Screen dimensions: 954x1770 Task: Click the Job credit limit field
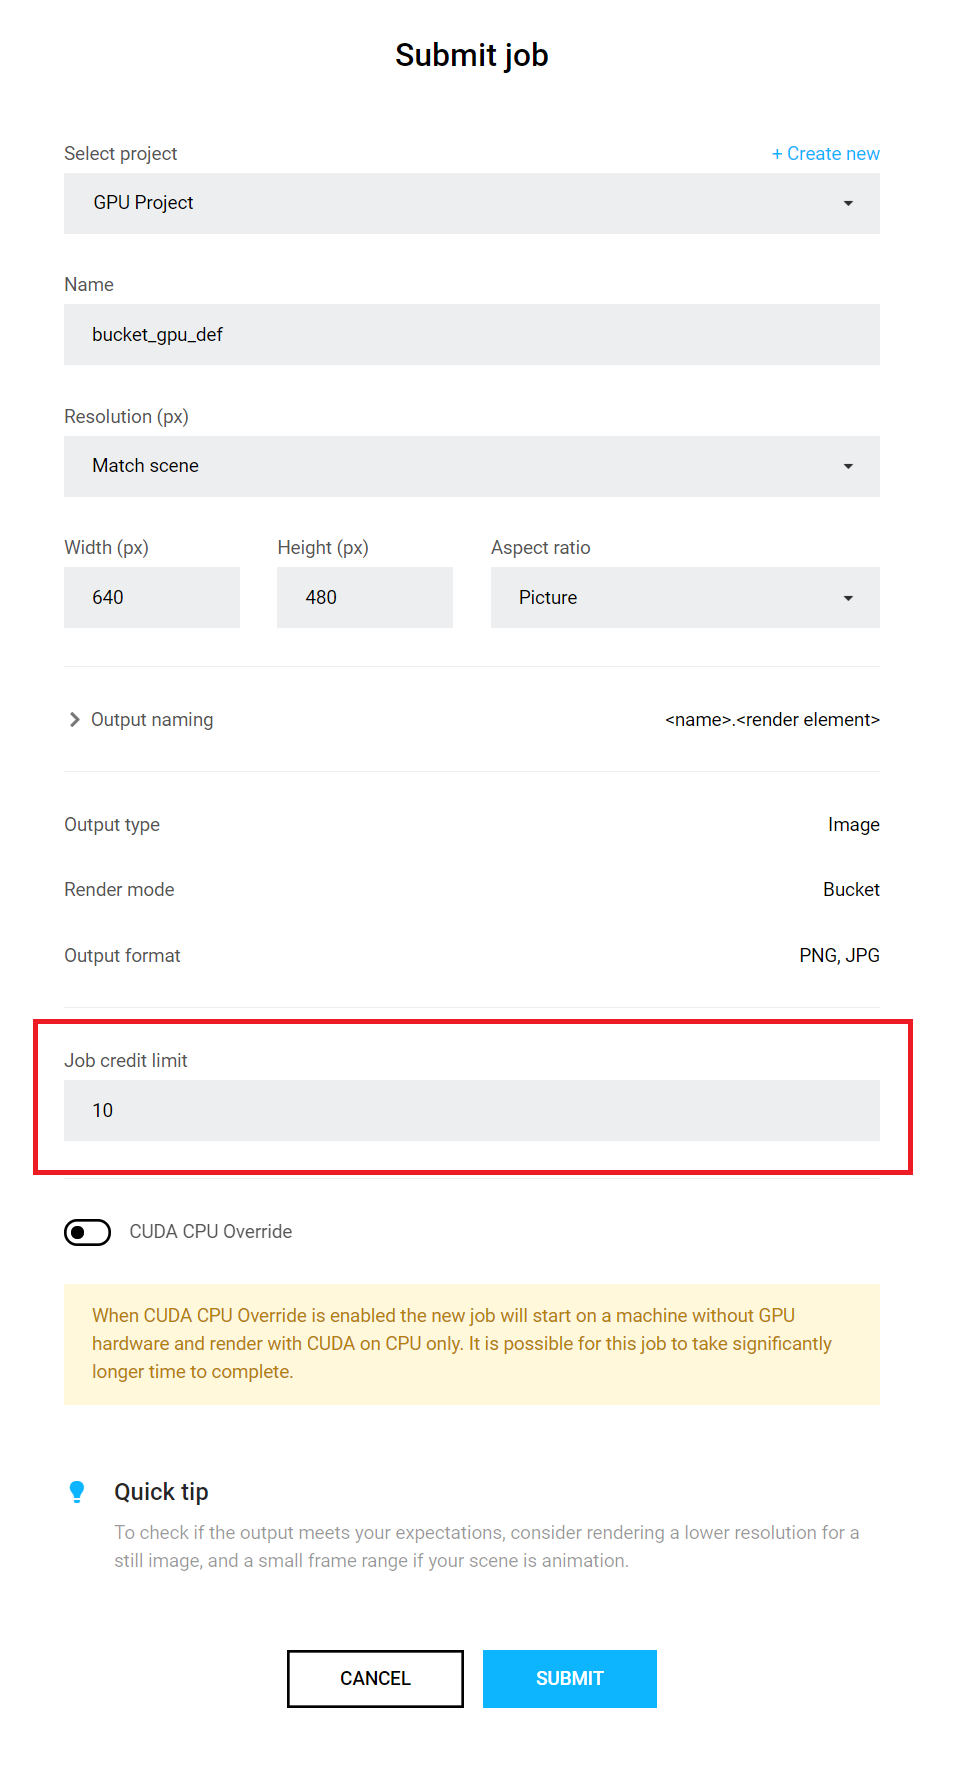(x=472, y=1111)
